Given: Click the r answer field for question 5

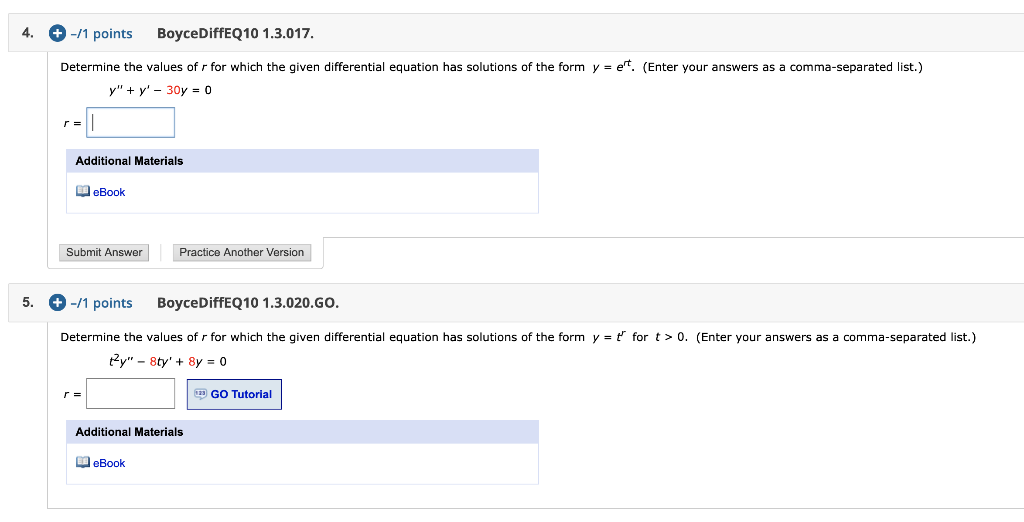Looking at the screenshot, I should [131, 393].
